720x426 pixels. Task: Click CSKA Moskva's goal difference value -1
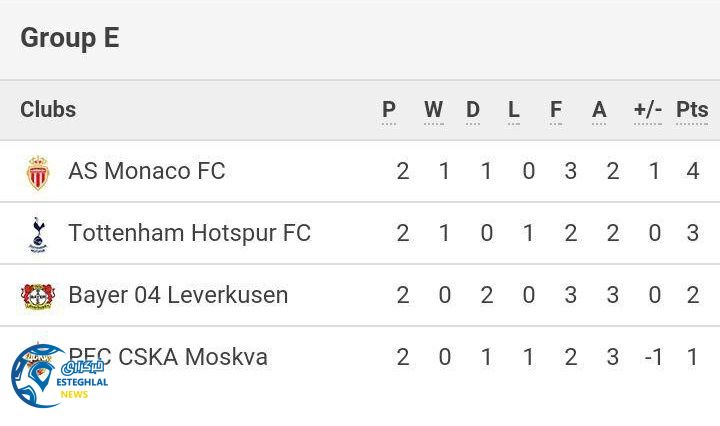pos(653,357)
